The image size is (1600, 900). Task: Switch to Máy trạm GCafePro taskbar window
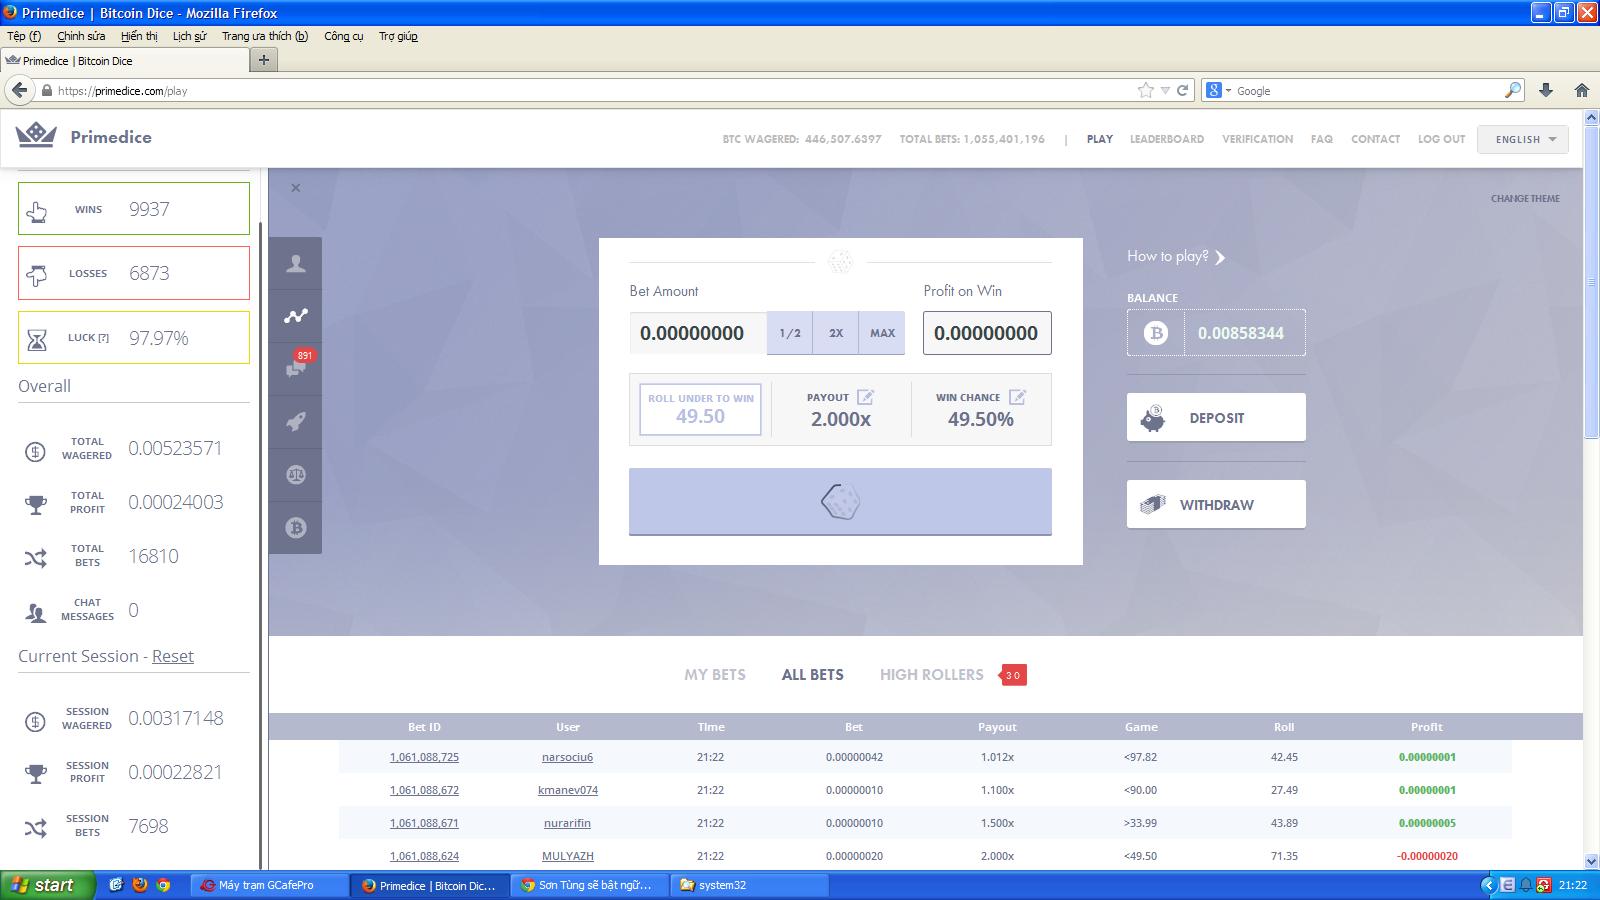click(268, 885)
